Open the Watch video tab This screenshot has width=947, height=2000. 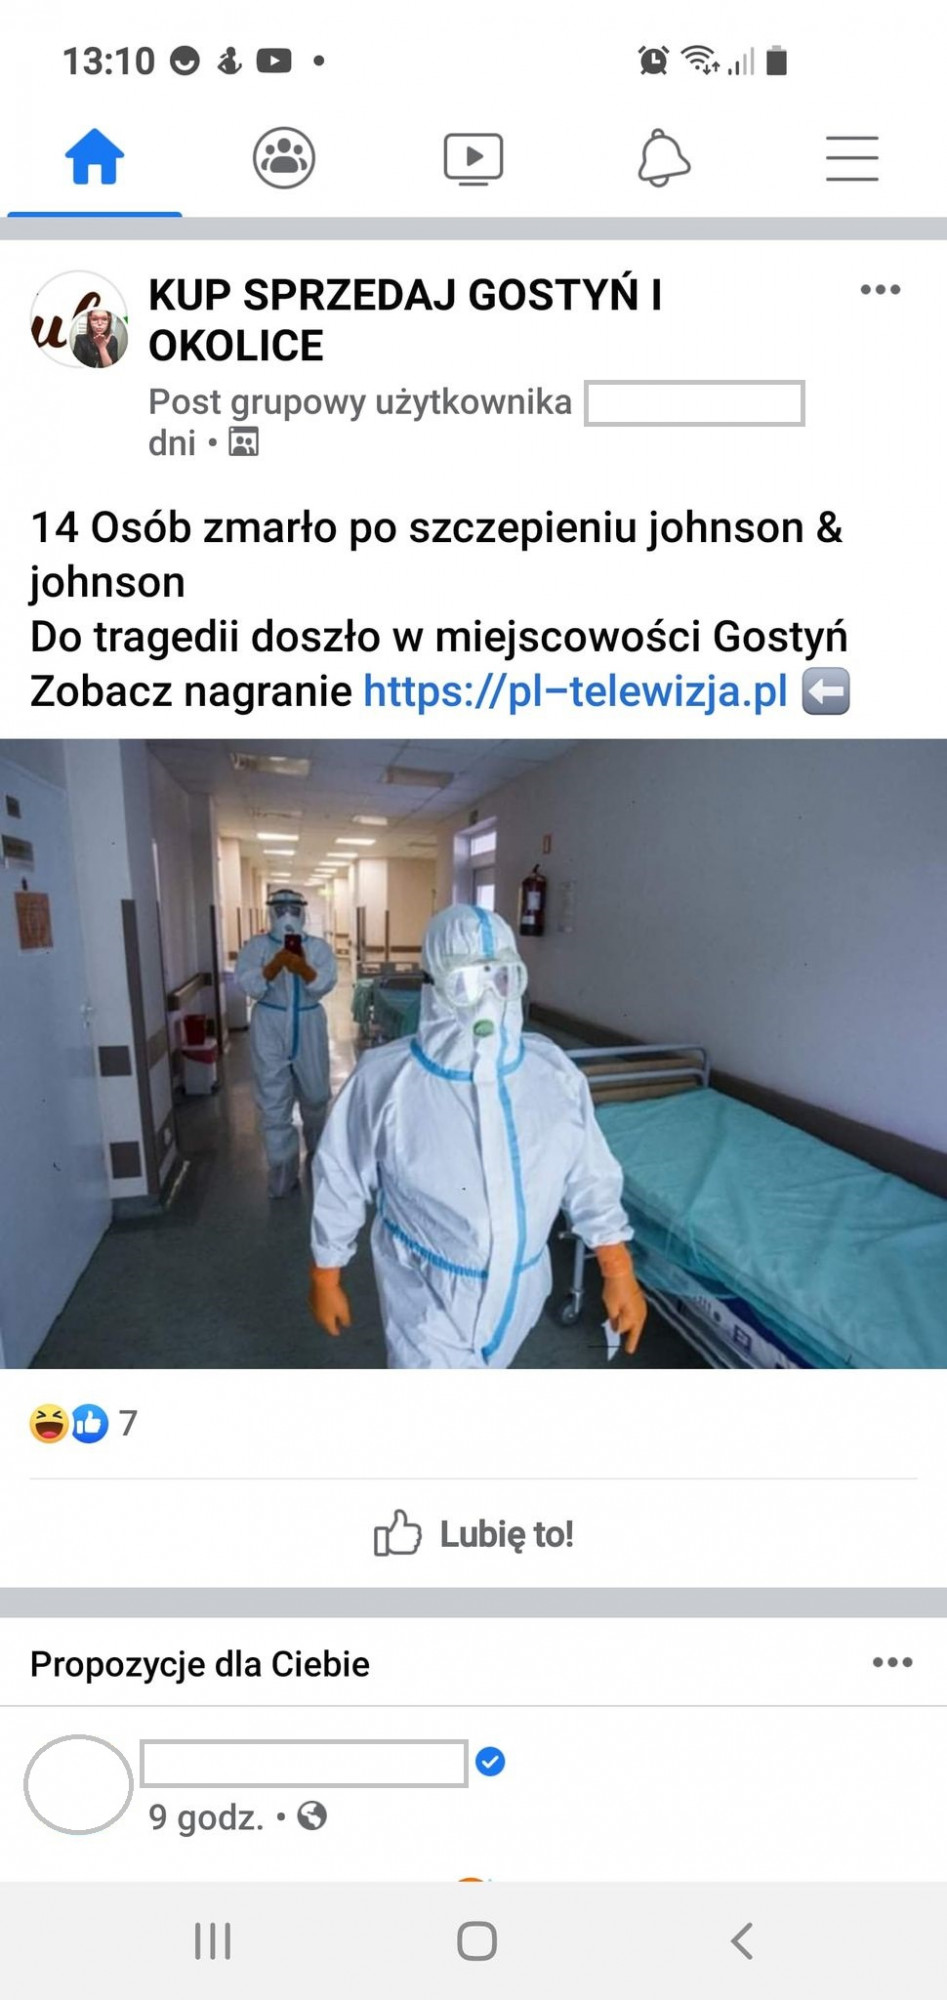pos(473,158)
